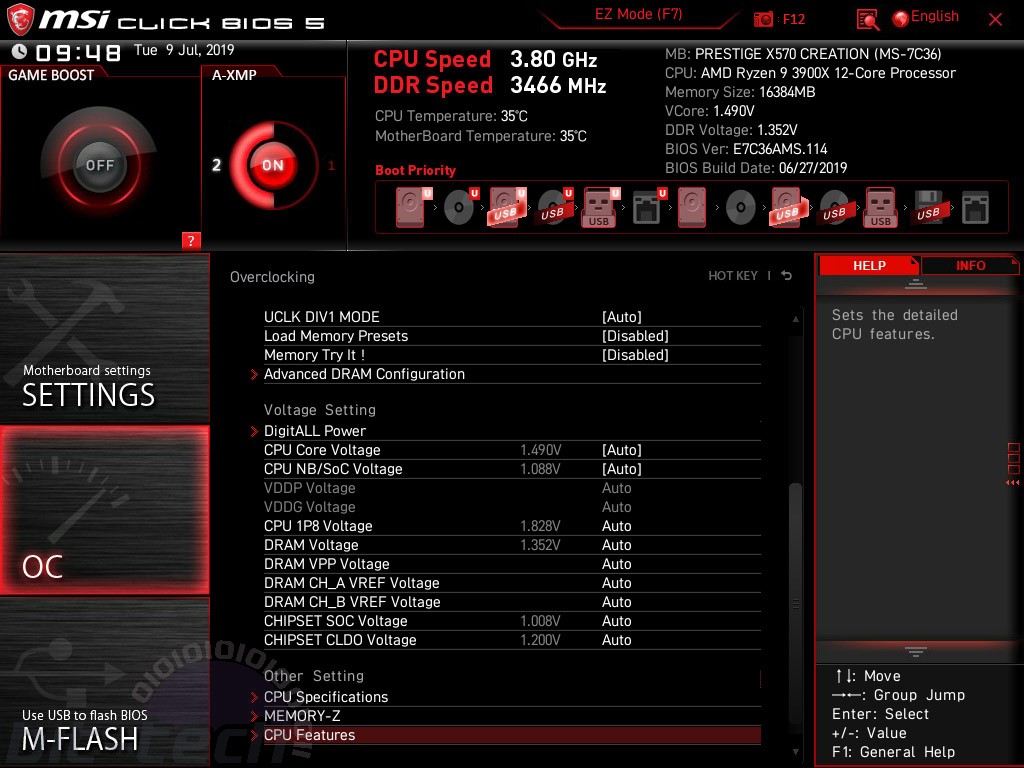Click the system clock icon
This screenshot has height=768, width=1024.
coord(20,51)
